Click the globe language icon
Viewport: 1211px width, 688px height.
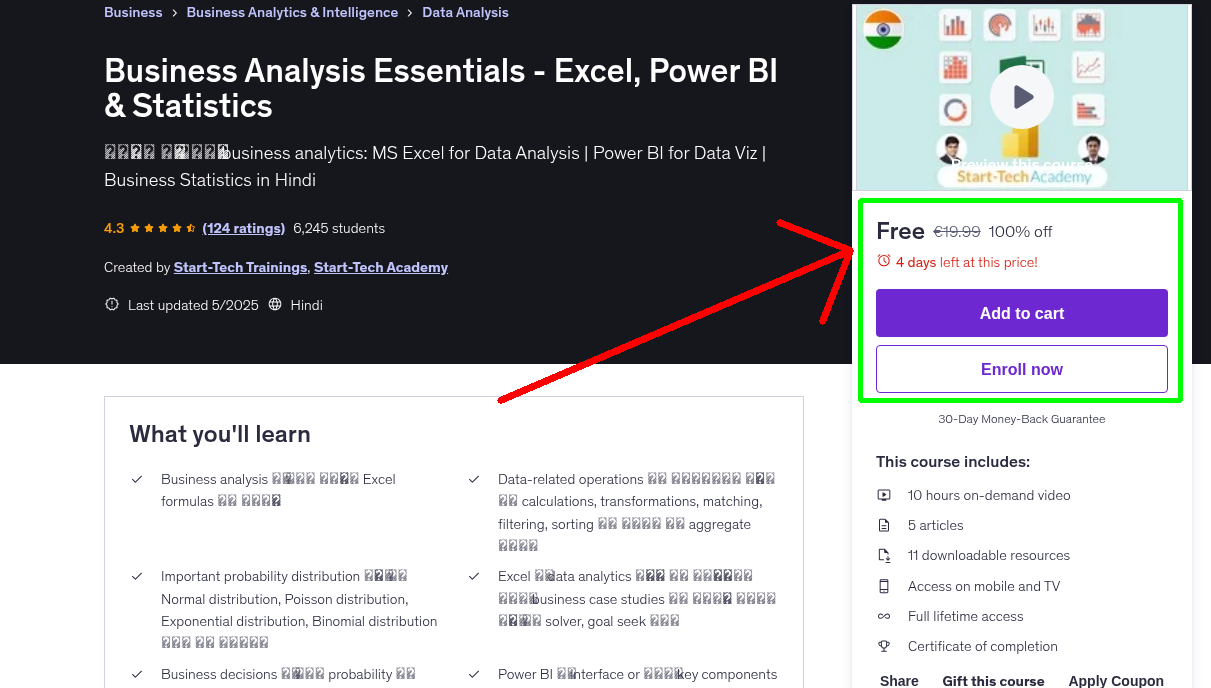click(276, 305)
